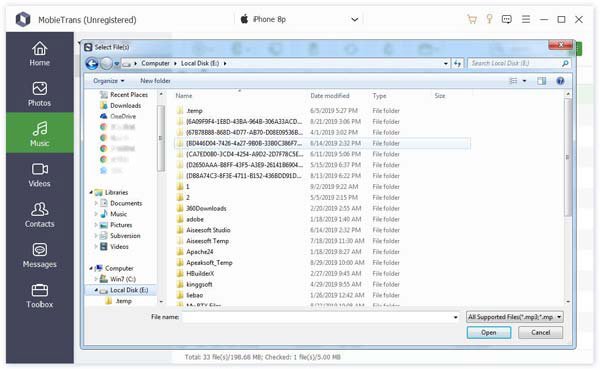Open Contacts in the MobieTrans sidebar
This screenshot has width=600, height=370.
tap(39, 215)
